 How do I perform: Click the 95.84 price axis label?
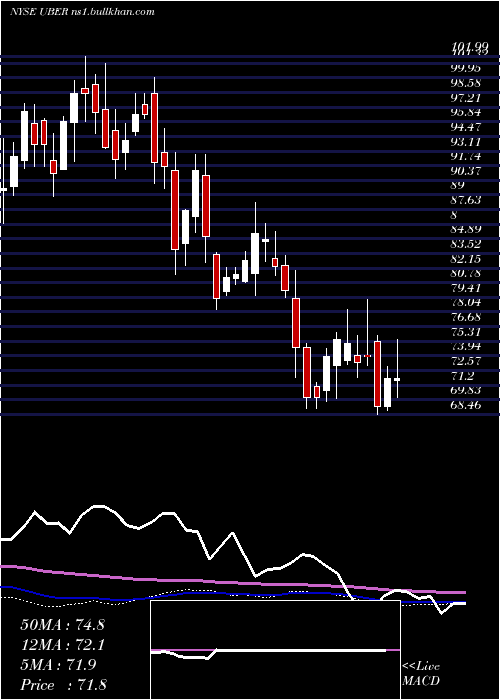pos(466,112)
